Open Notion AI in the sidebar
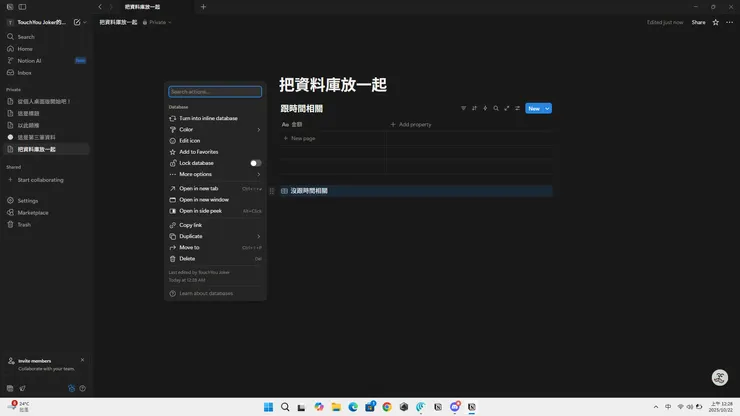740x416 pixels. 45,61
